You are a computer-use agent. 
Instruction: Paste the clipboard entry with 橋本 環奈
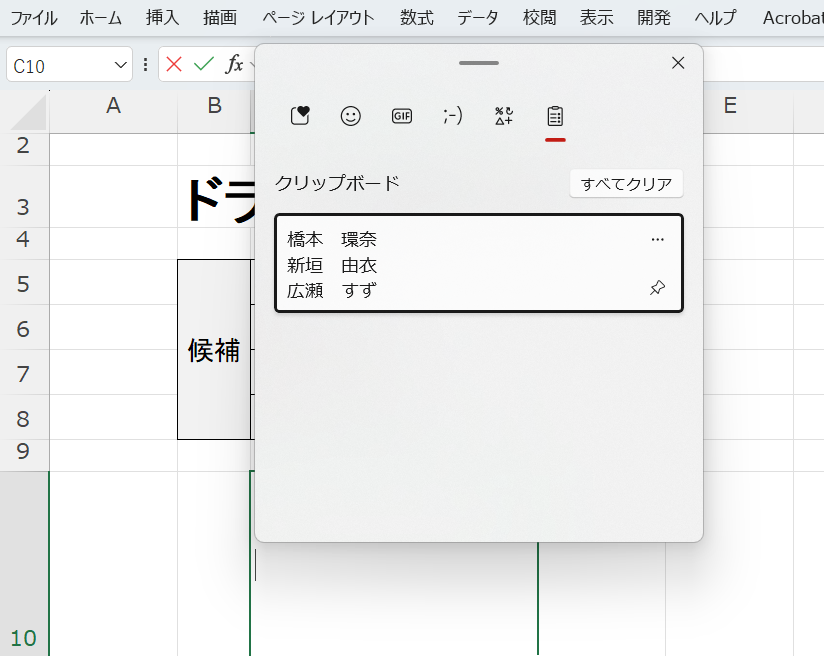(x=460, y=264)
